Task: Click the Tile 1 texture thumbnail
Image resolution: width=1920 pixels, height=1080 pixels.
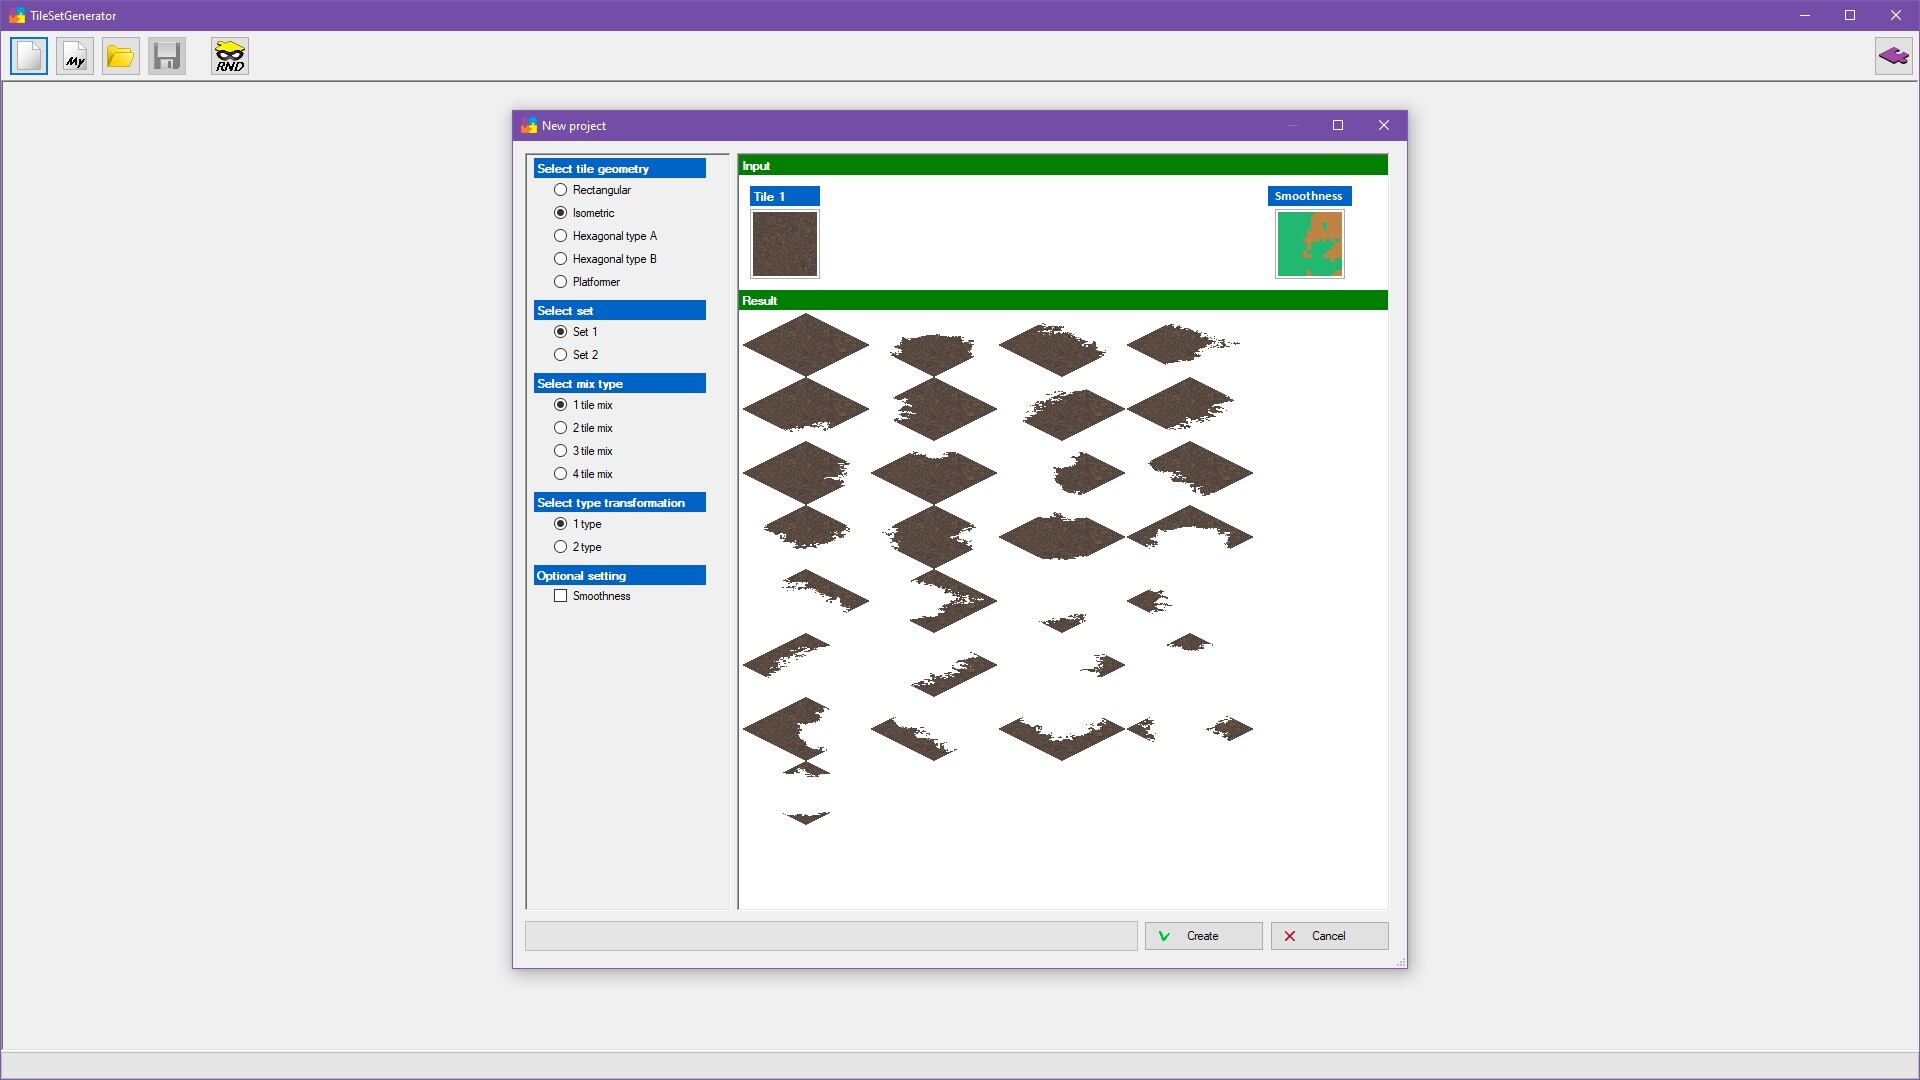Action: click(x=784, y=243)
